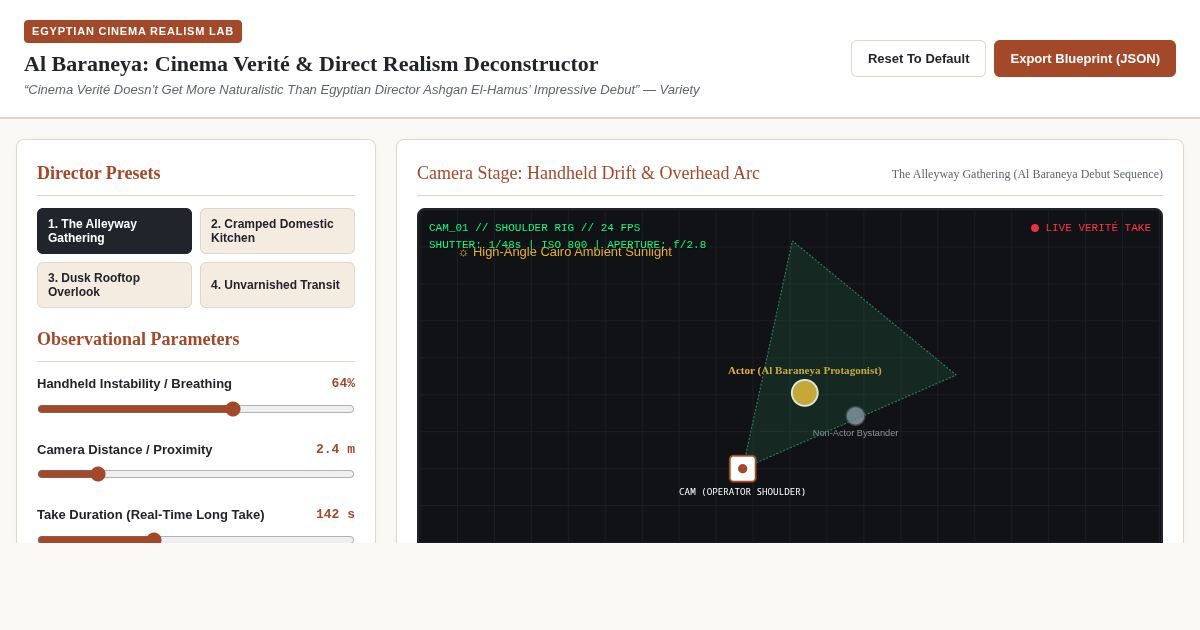Click the CAM_01 shoulder rig readout
The width and height of the screenshot is (1200, 630).
tap(534, 228)
